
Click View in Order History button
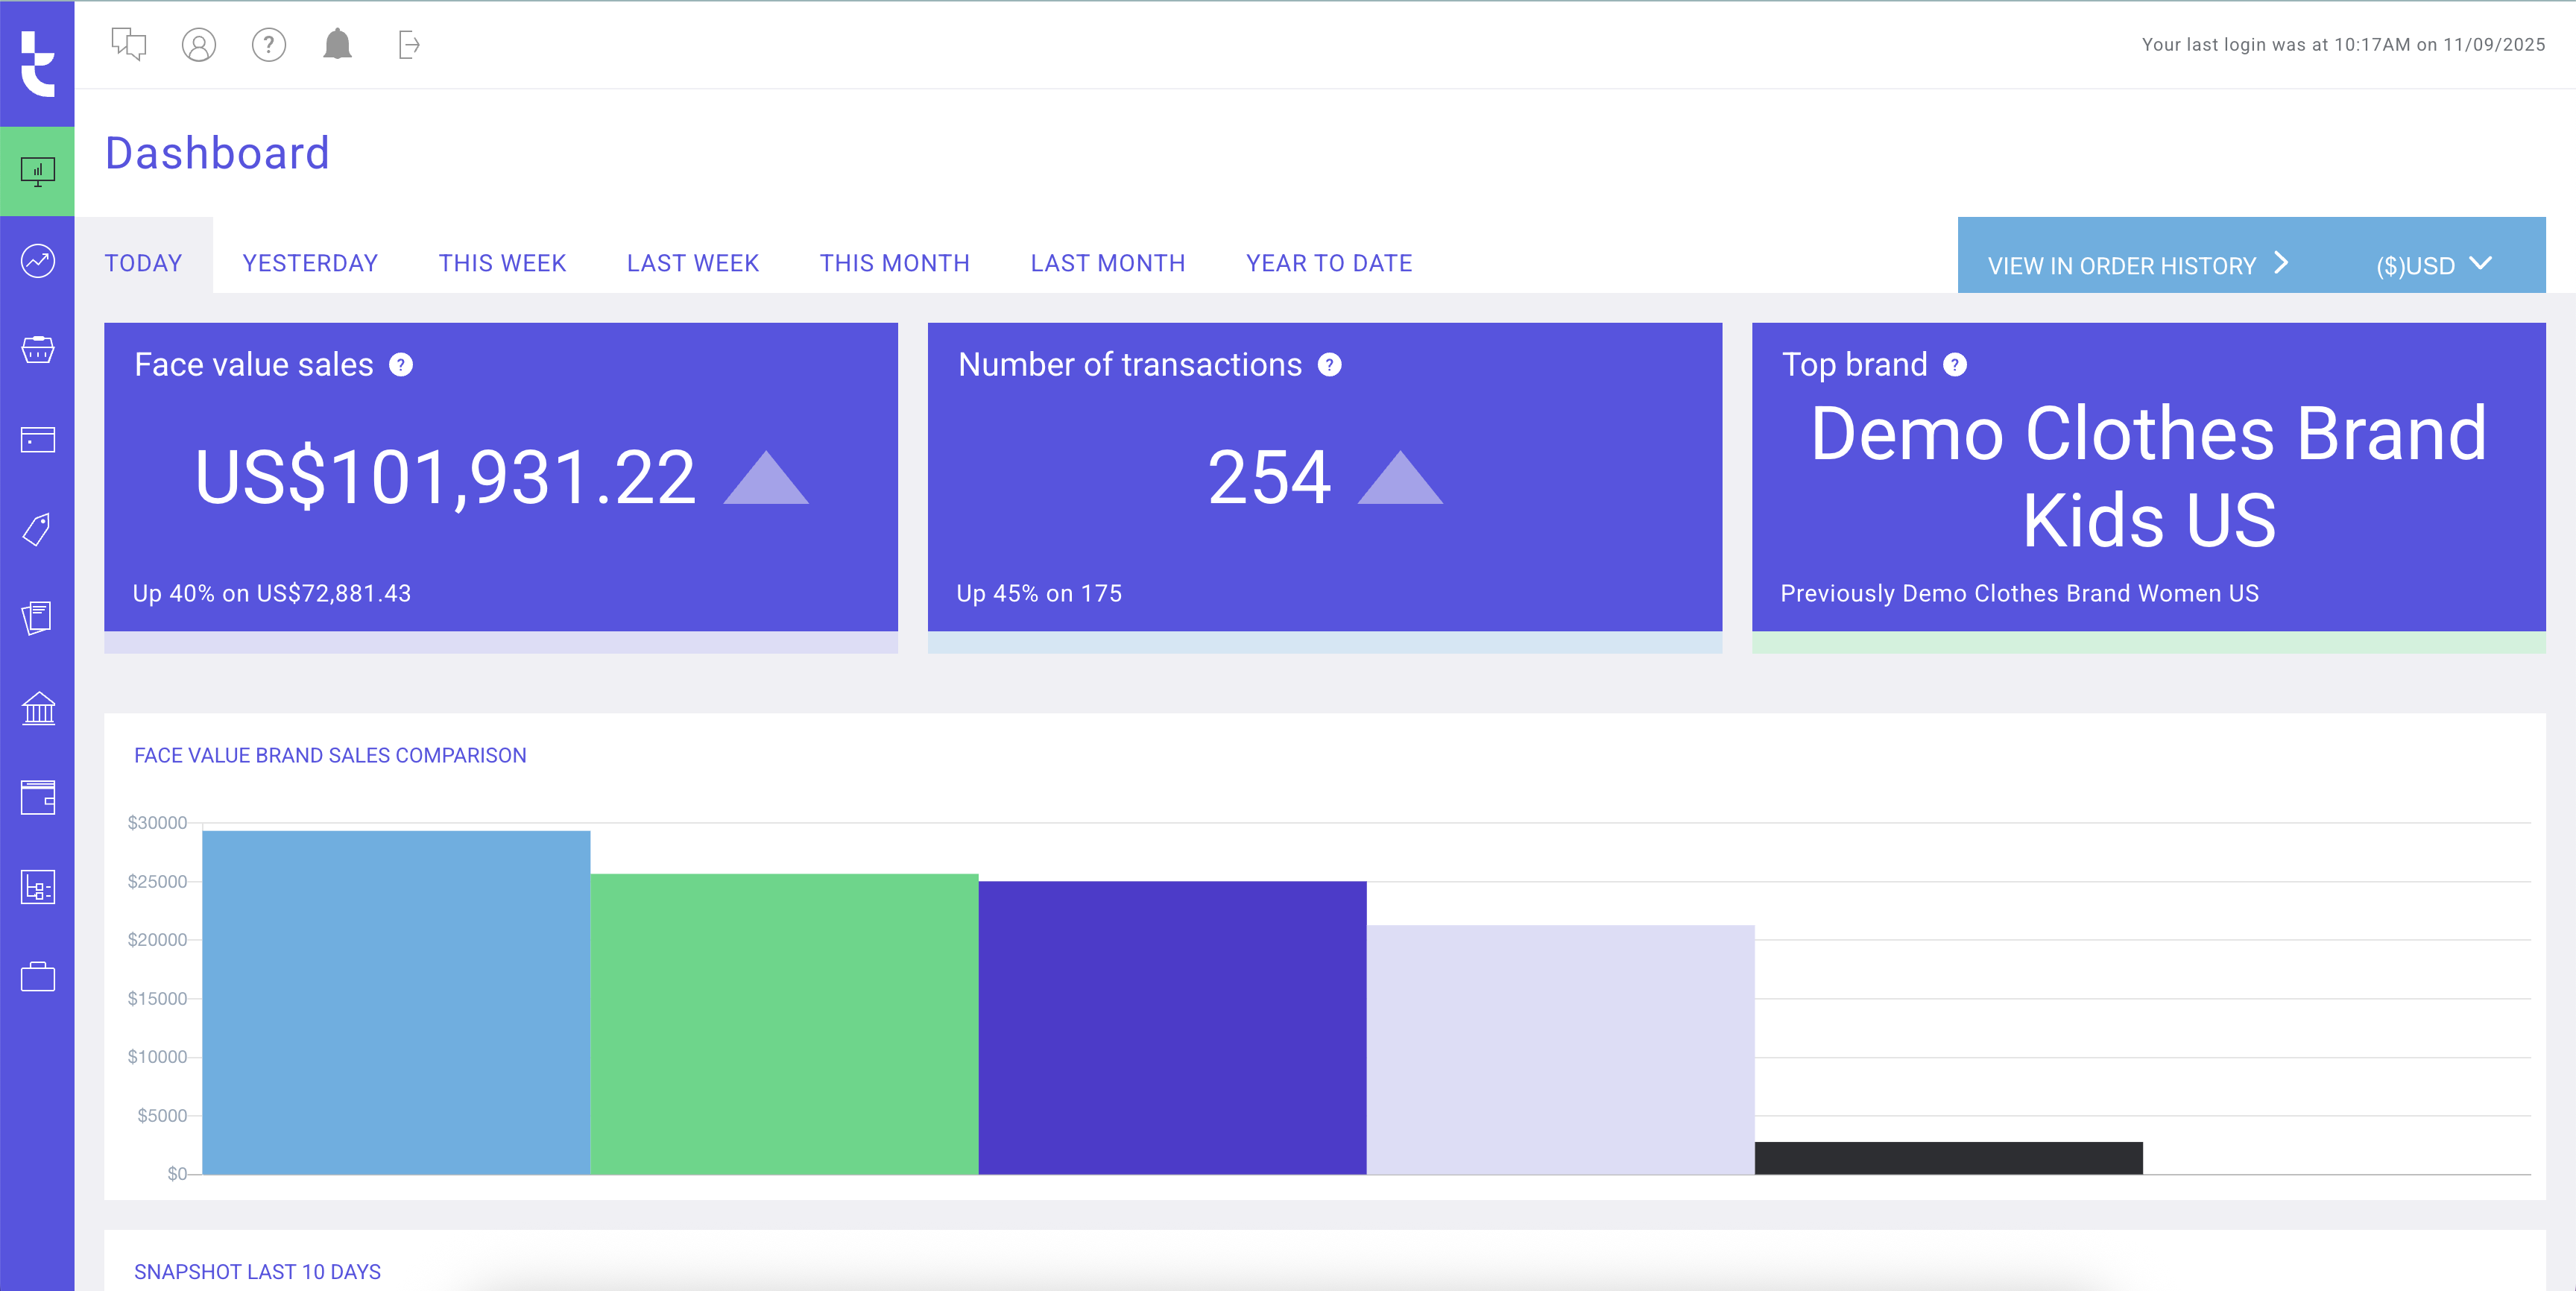(2137, 265)
